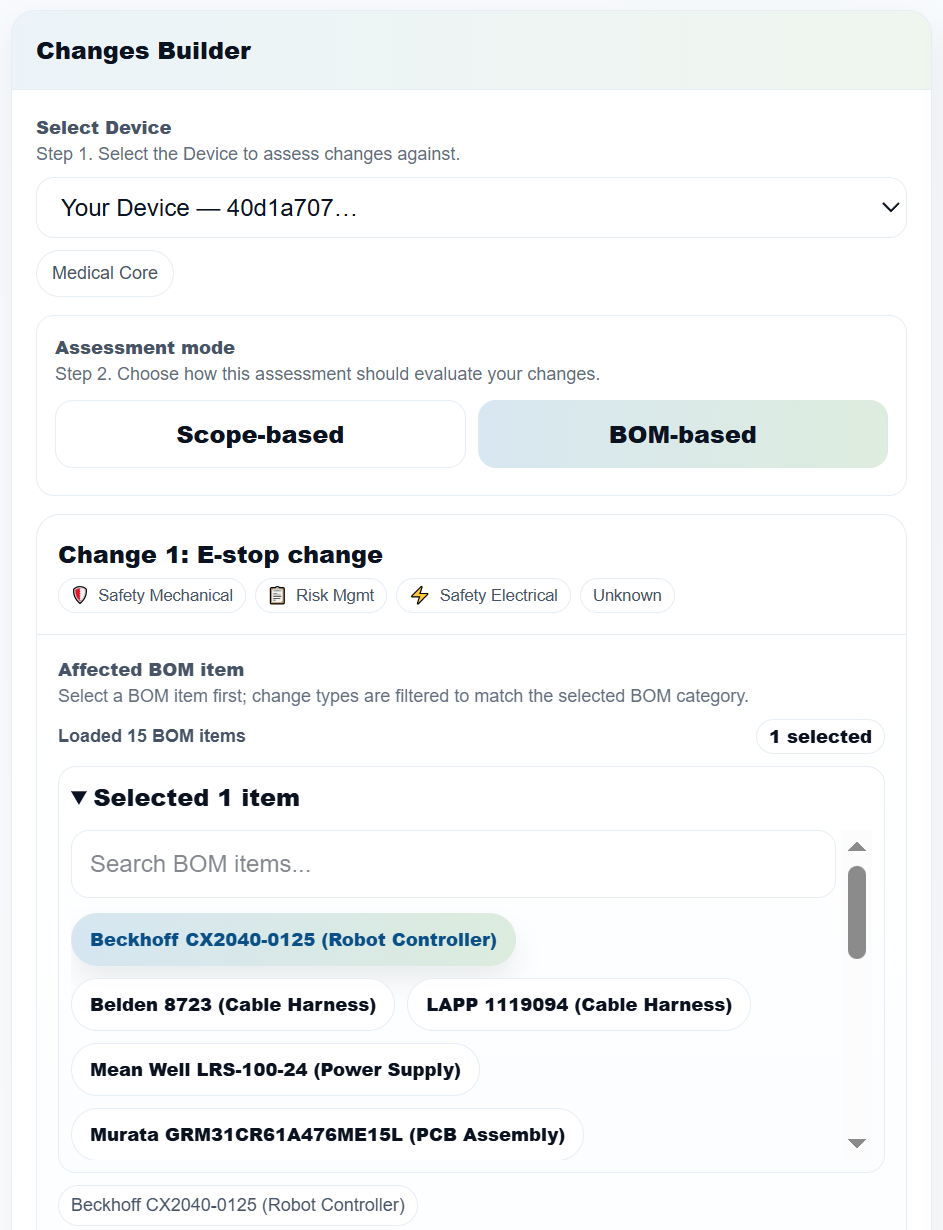The image size is (943, 1230).
Task: Click the Search BOM items field
Action: click(452, 864)
